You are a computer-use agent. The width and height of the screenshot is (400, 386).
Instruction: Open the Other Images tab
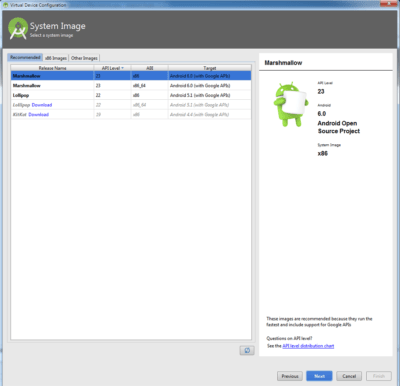click(84, 58)
